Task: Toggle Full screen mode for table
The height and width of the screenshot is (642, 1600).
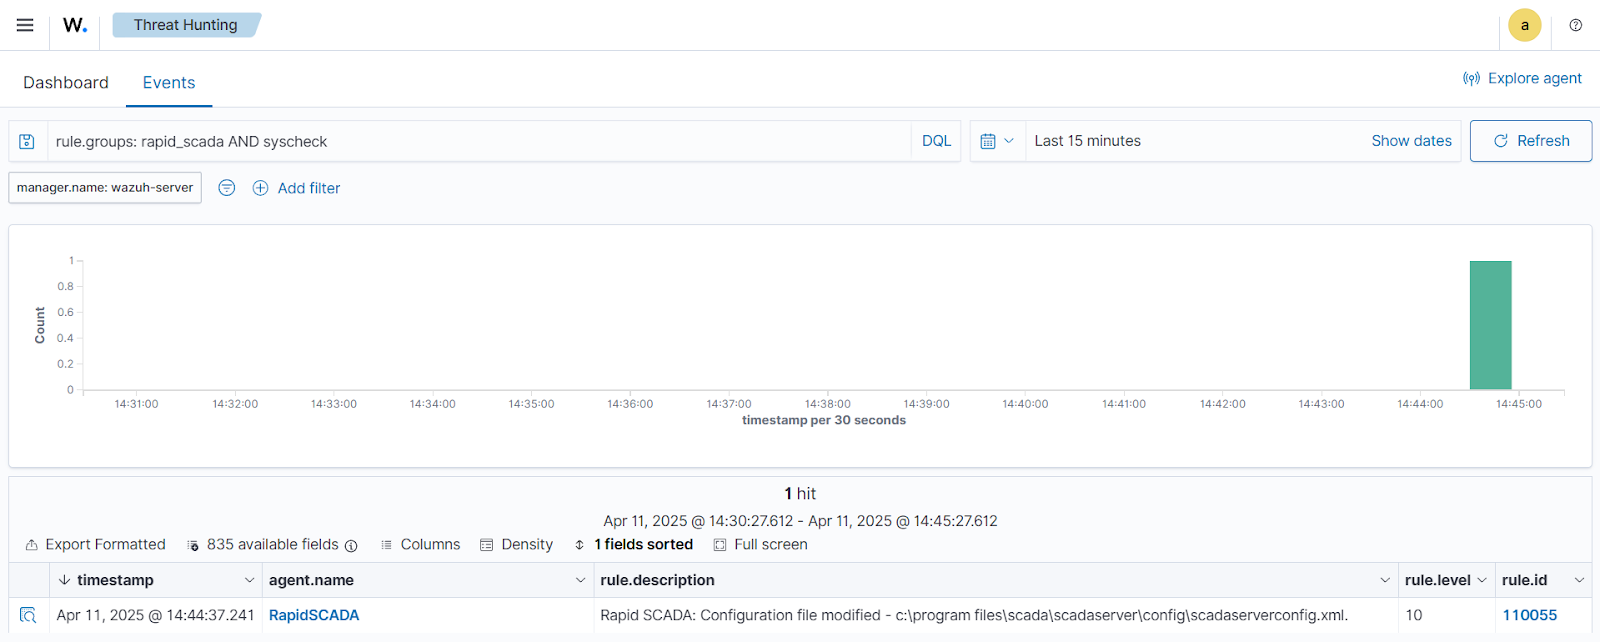Action: pyautogui.click(x=761, y=544)
